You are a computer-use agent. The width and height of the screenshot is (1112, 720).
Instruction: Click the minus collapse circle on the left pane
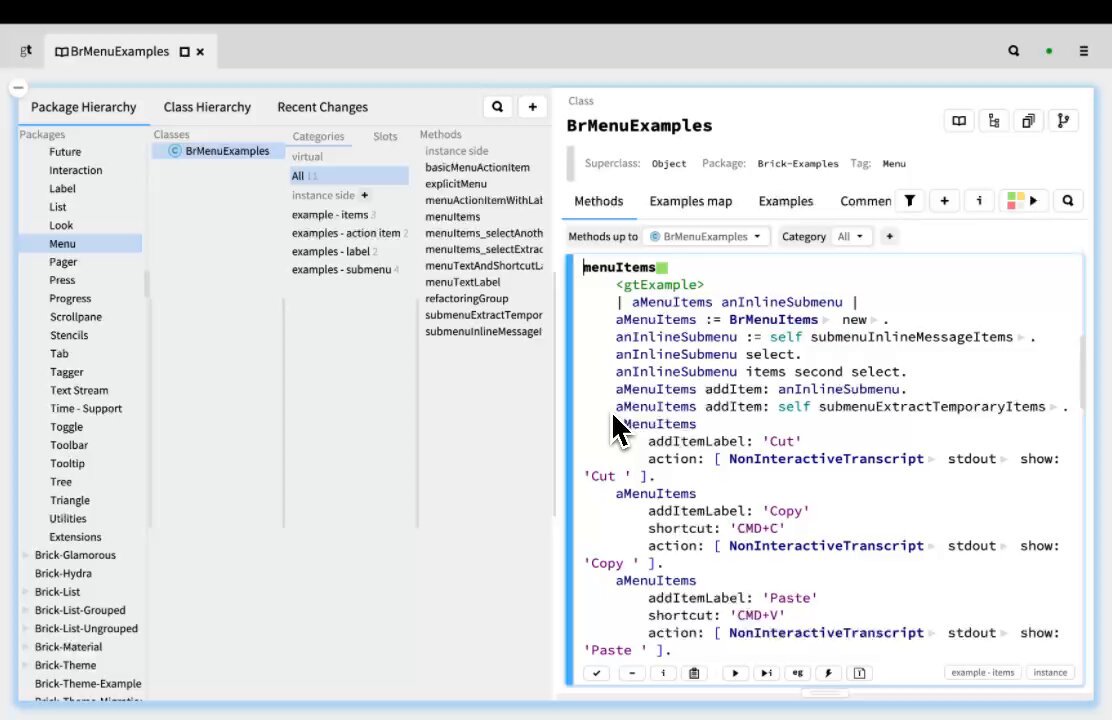[18, 87]
